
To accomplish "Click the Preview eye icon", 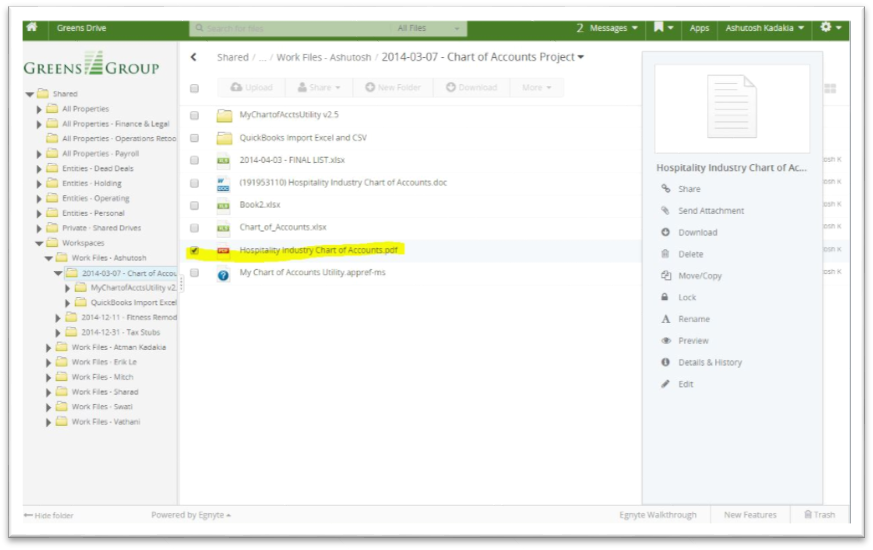I will pos(665,341).
